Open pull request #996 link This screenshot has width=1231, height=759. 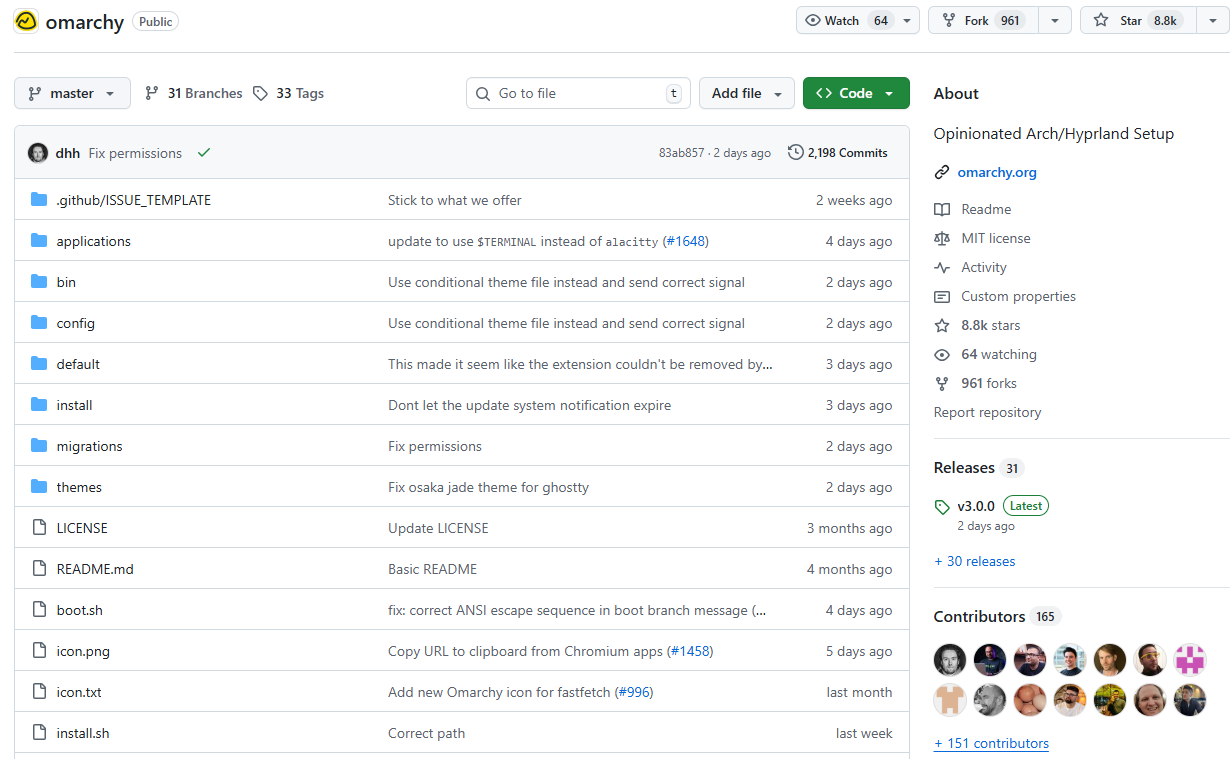[x=634, y=692]
